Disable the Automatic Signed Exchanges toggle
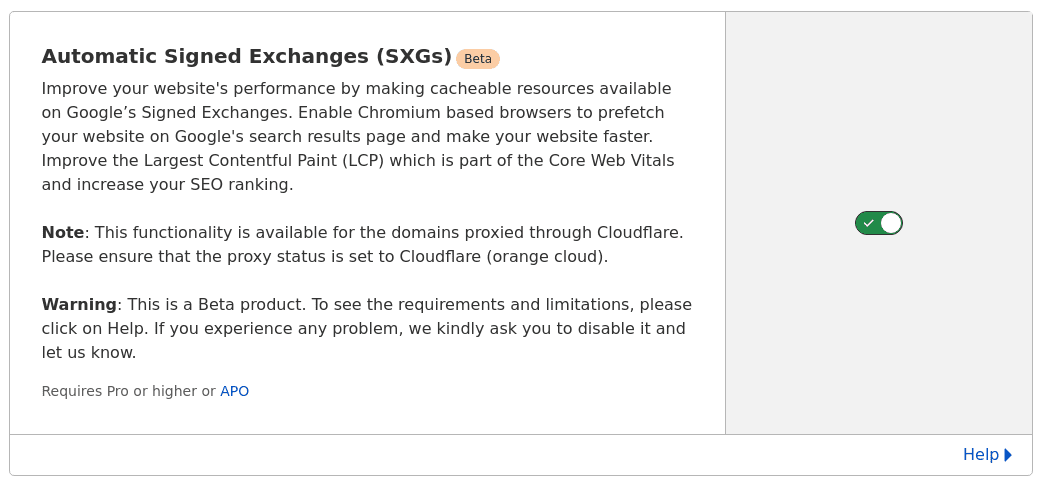1042x486 pixels. 878,223
